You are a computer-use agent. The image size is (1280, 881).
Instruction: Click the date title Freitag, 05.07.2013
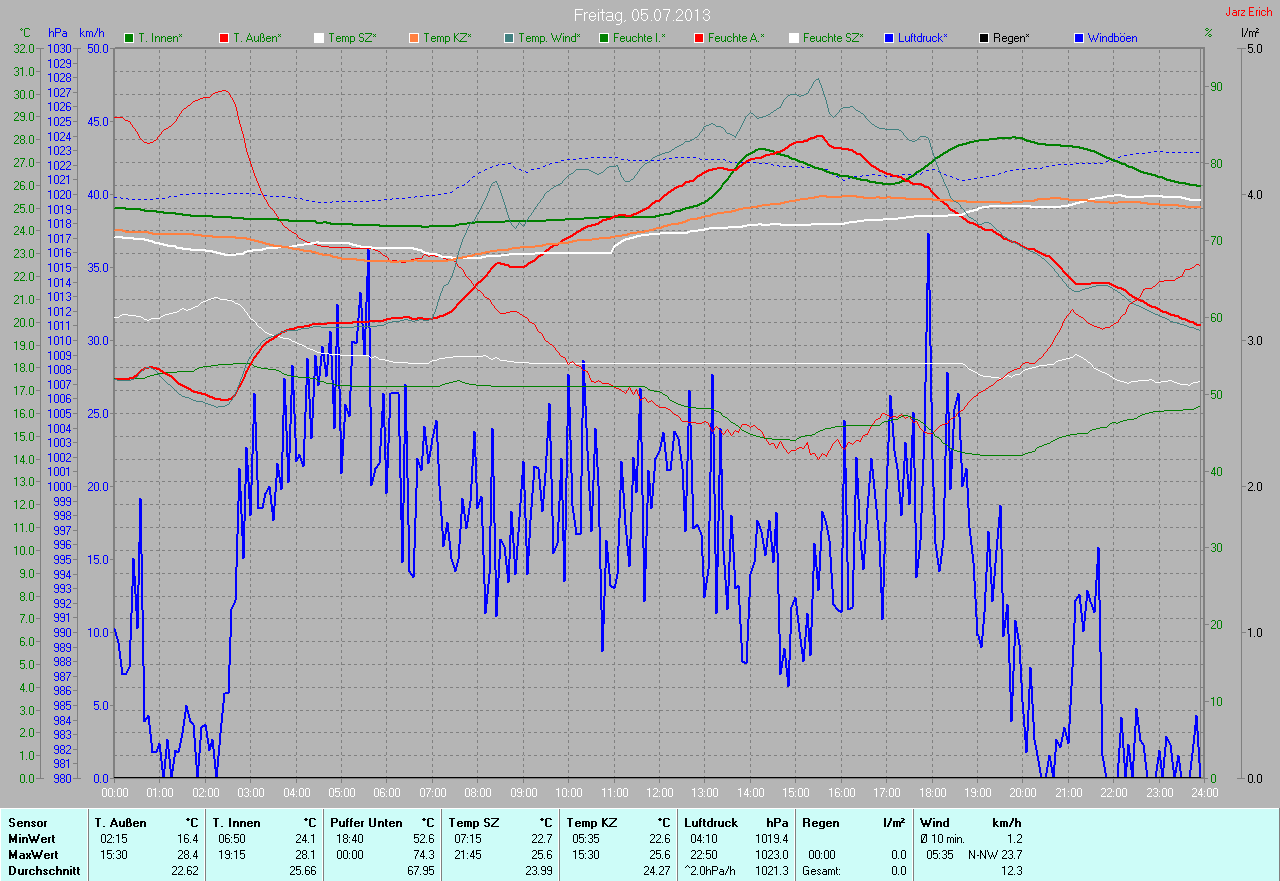pyautogui.click(x=639, y=15)
